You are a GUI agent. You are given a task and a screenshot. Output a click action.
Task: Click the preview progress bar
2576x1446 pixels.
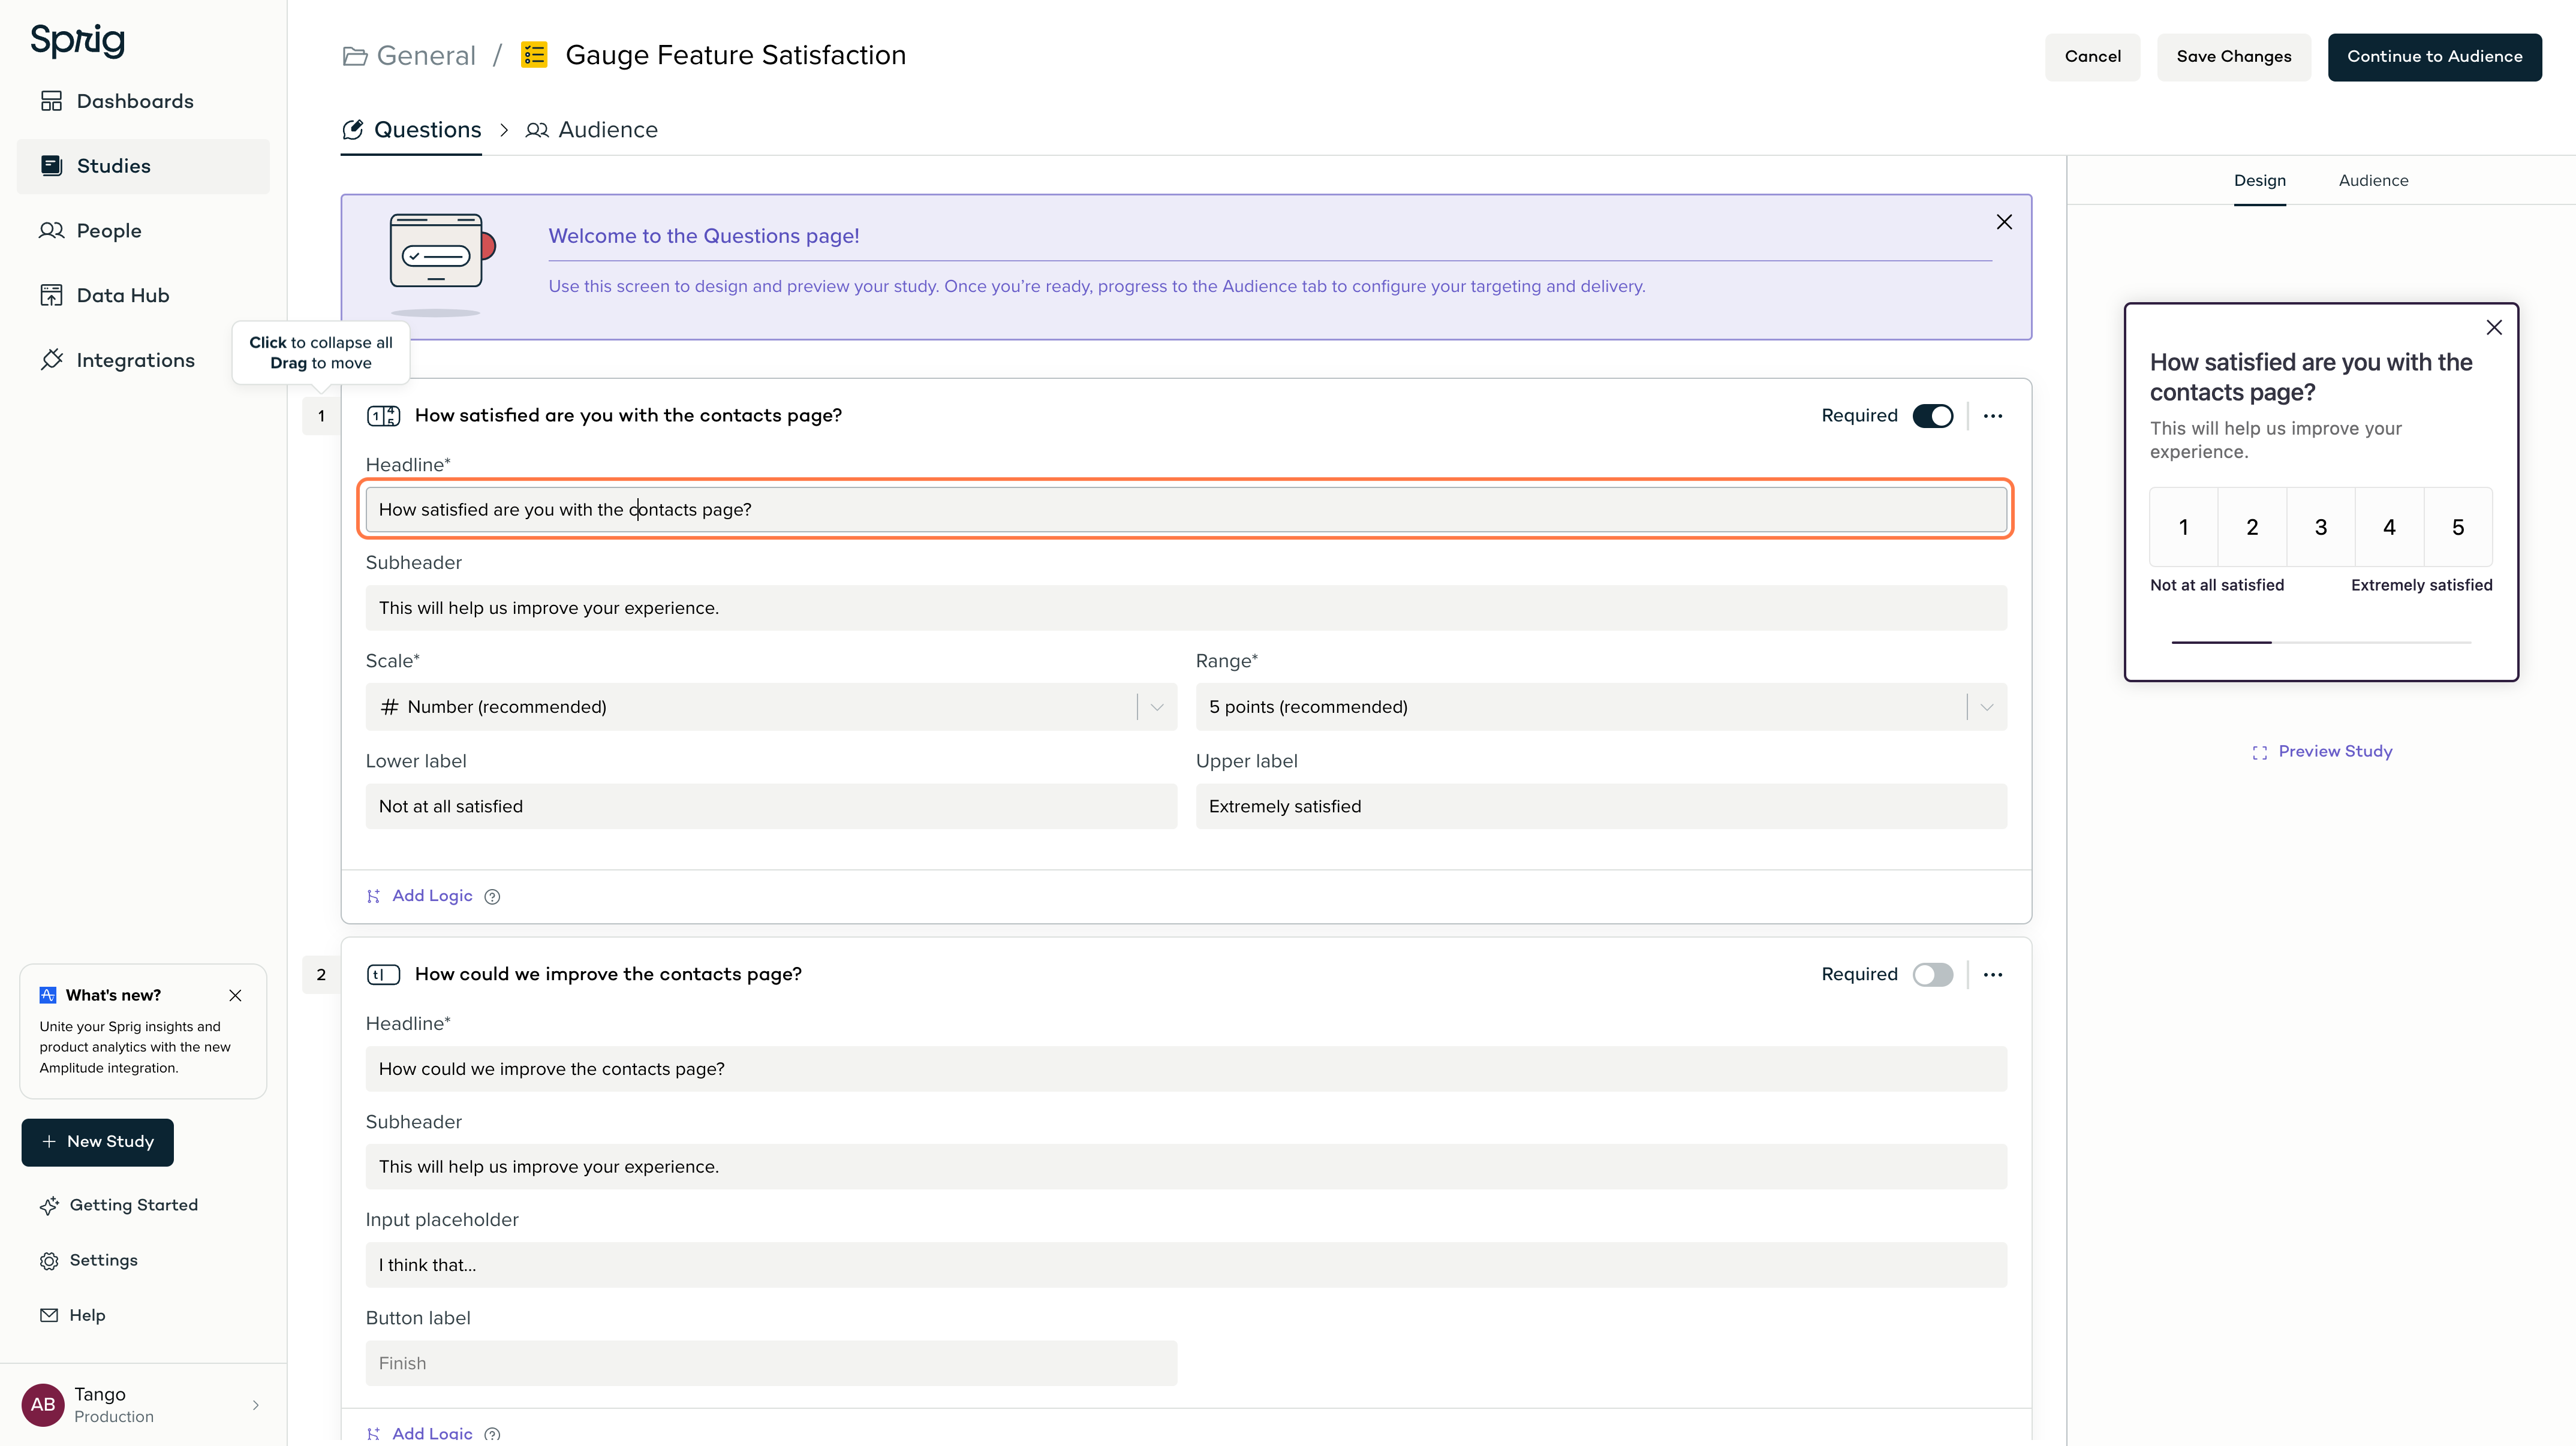click(2321, 642)
